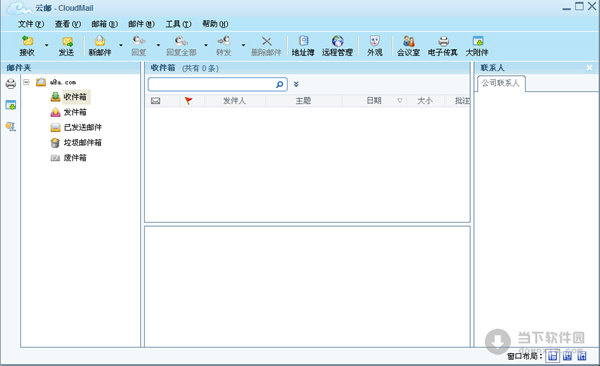Open the 外观 appearance settings
The height and width of the screenshot is (366, 600).
coord(375,46)
